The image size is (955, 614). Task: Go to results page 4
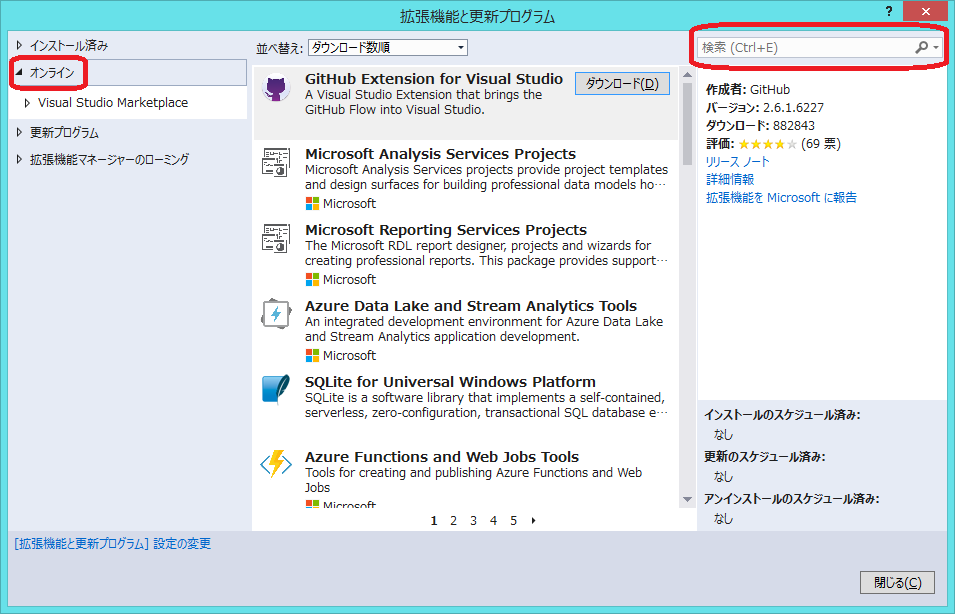pos(493,521)
